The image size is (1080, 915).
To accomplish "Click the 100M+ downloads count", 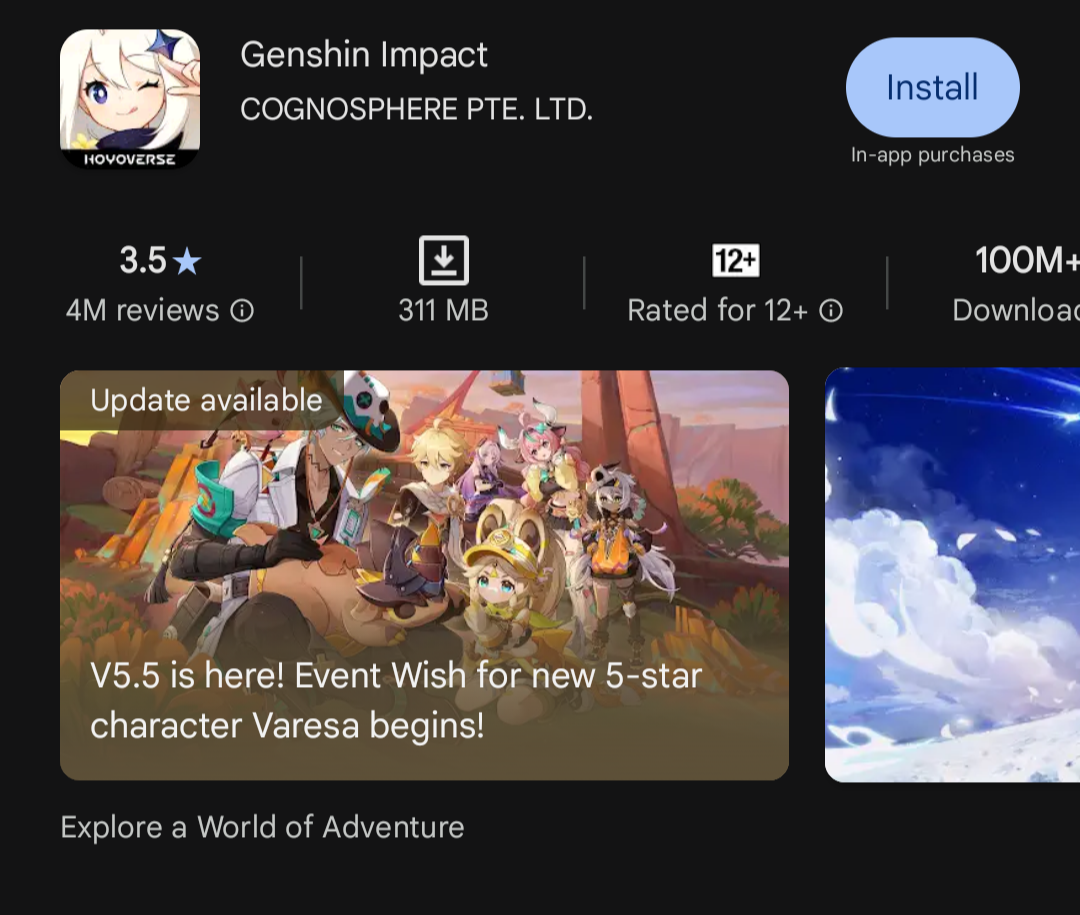I will pos(1027,260).
